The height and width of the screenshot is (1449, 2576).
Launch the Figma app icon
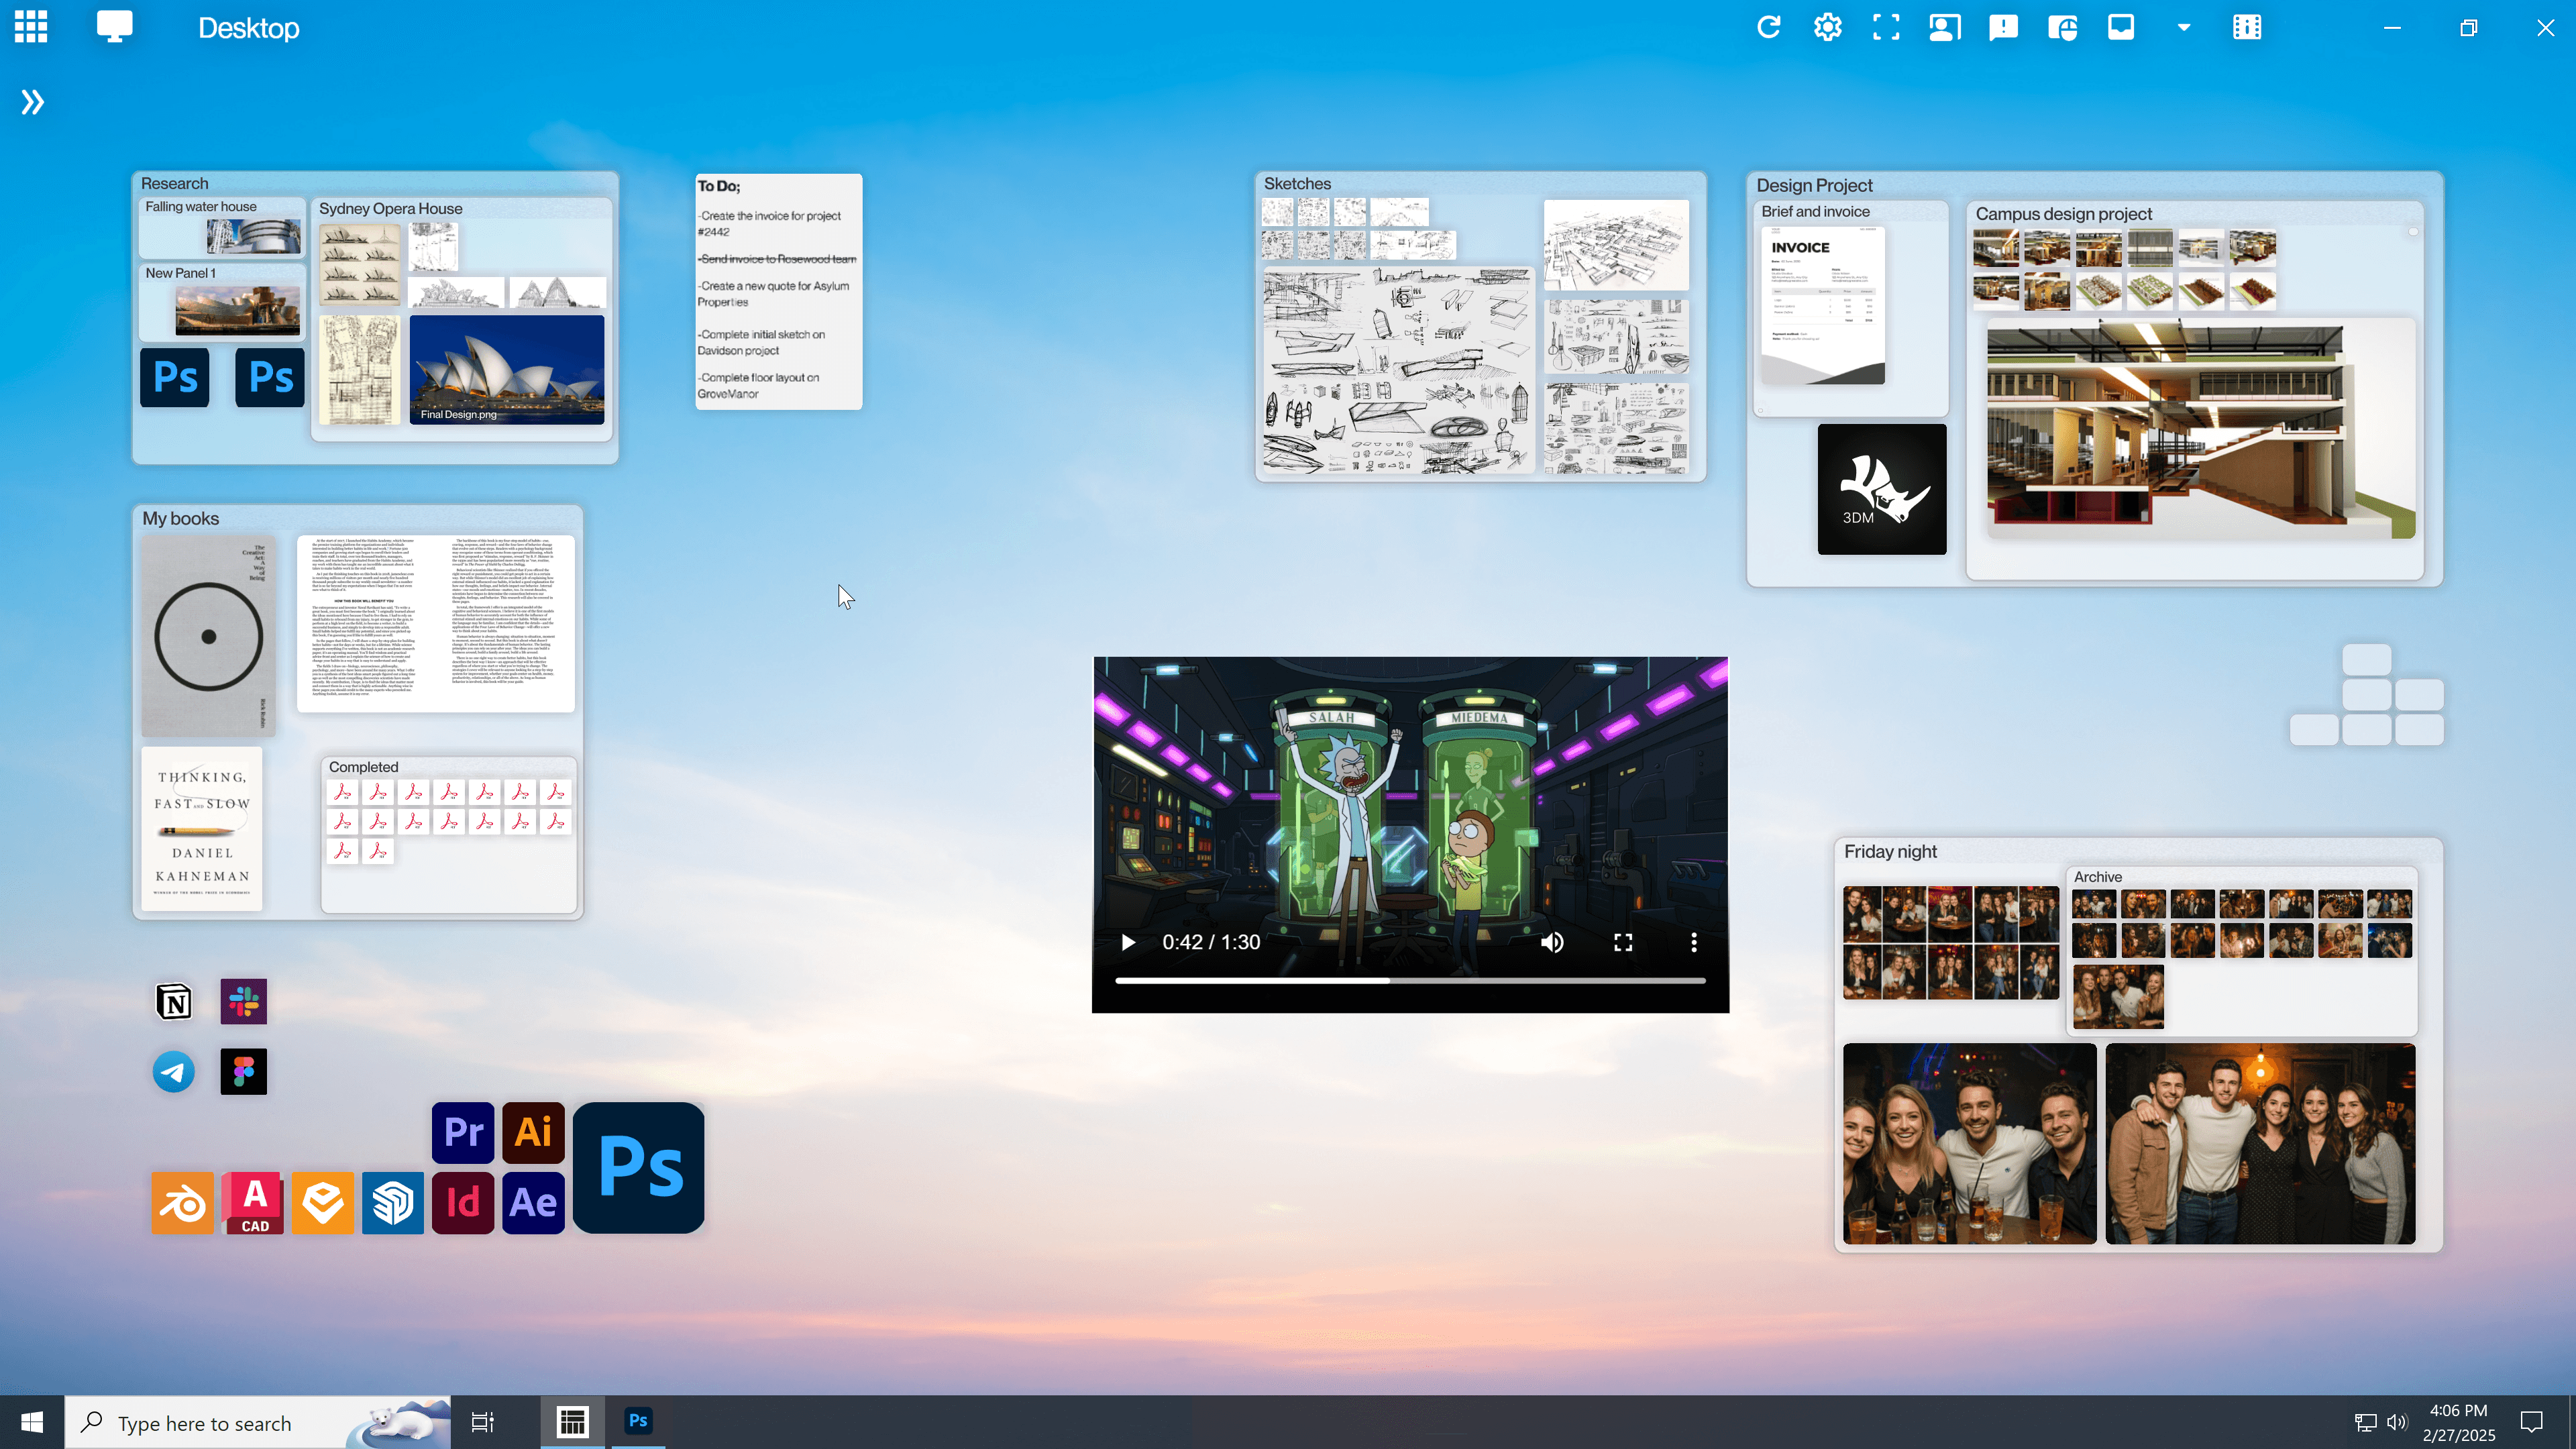click(244, 1072)
